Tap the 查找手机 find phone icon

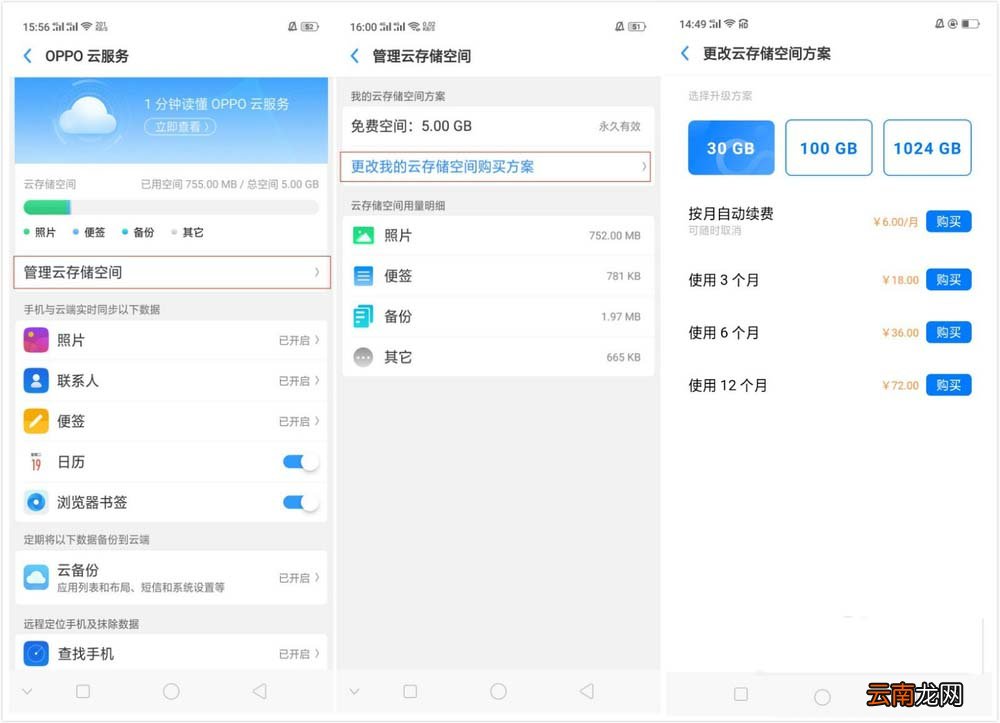tap(36, 654)
